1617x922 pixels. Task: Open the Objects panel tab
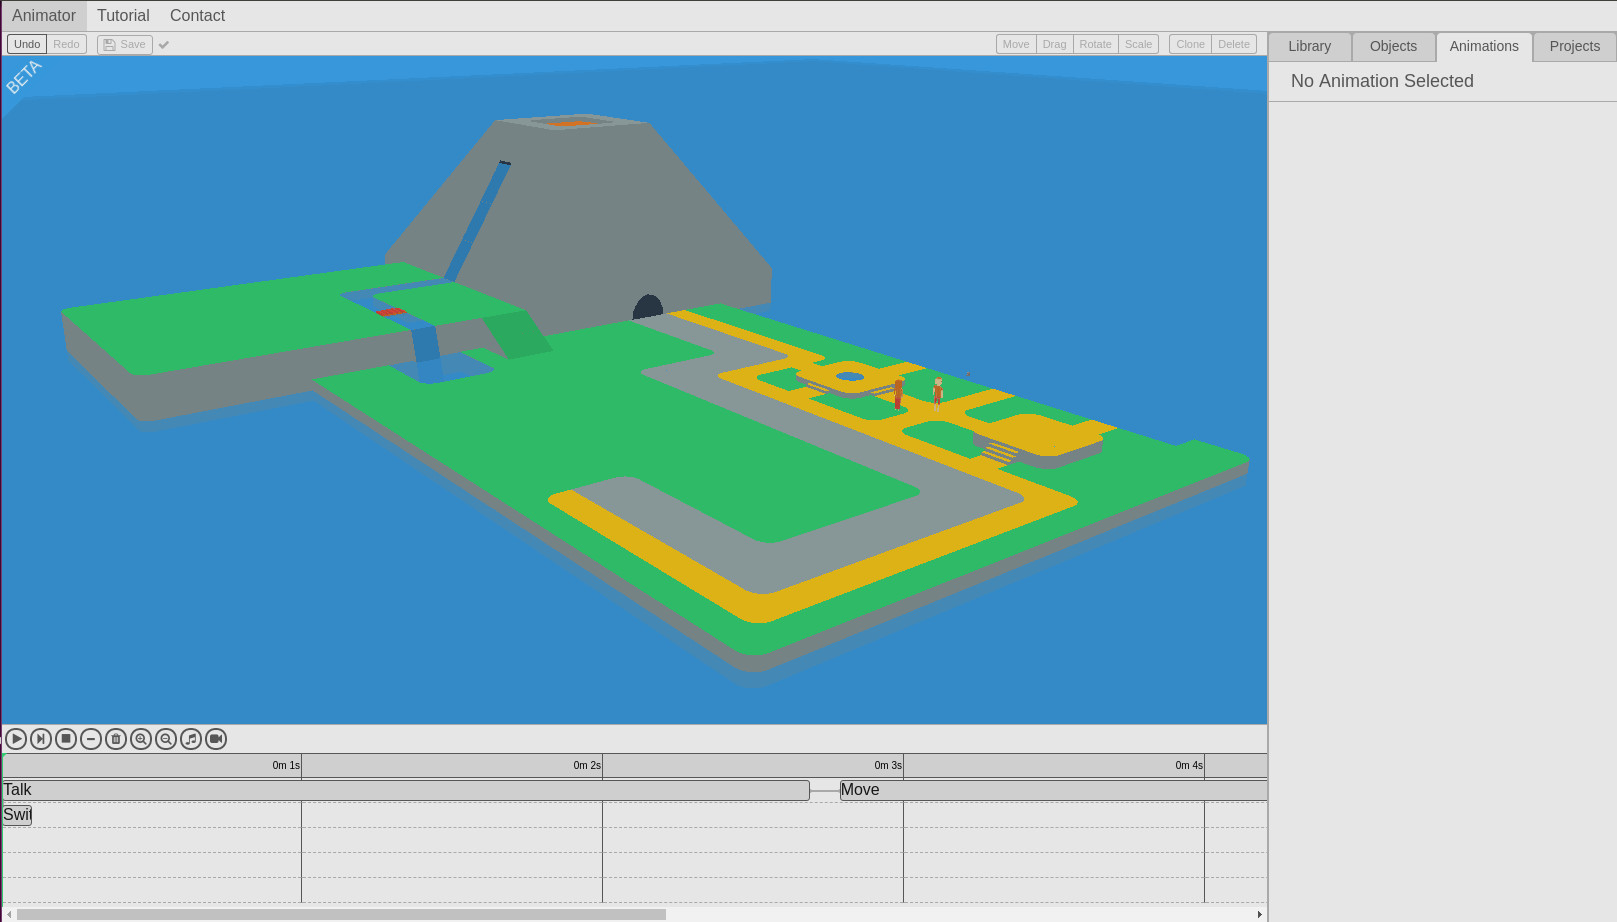(x=1393, y=46)
